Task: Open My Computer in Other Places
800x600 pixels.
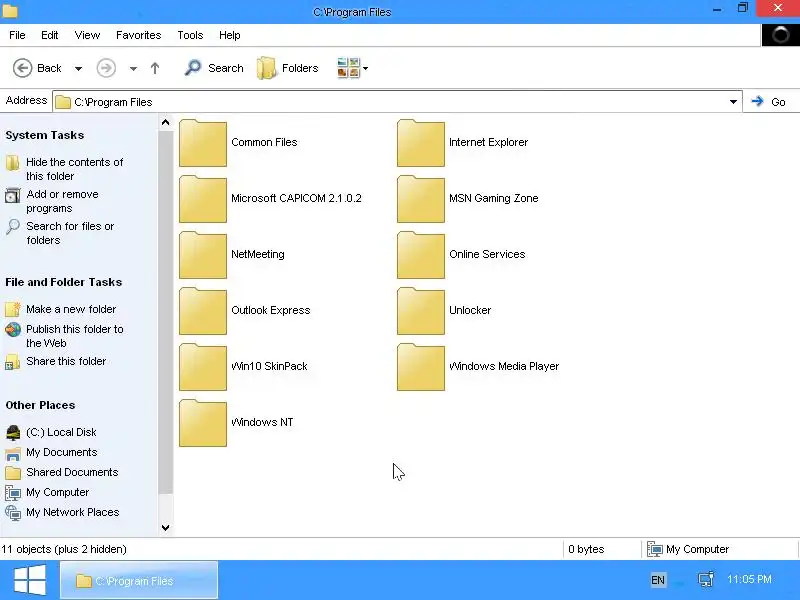Action: point(58,492)
